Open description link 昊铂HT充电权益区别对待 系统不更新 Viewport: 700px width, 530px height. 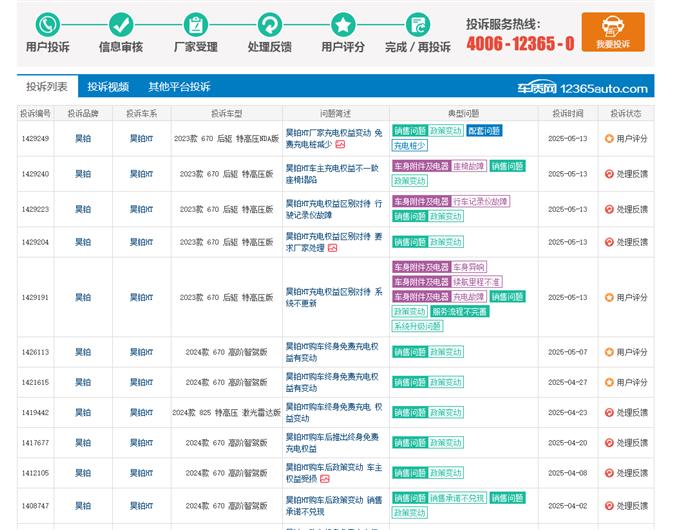[334, 297]
